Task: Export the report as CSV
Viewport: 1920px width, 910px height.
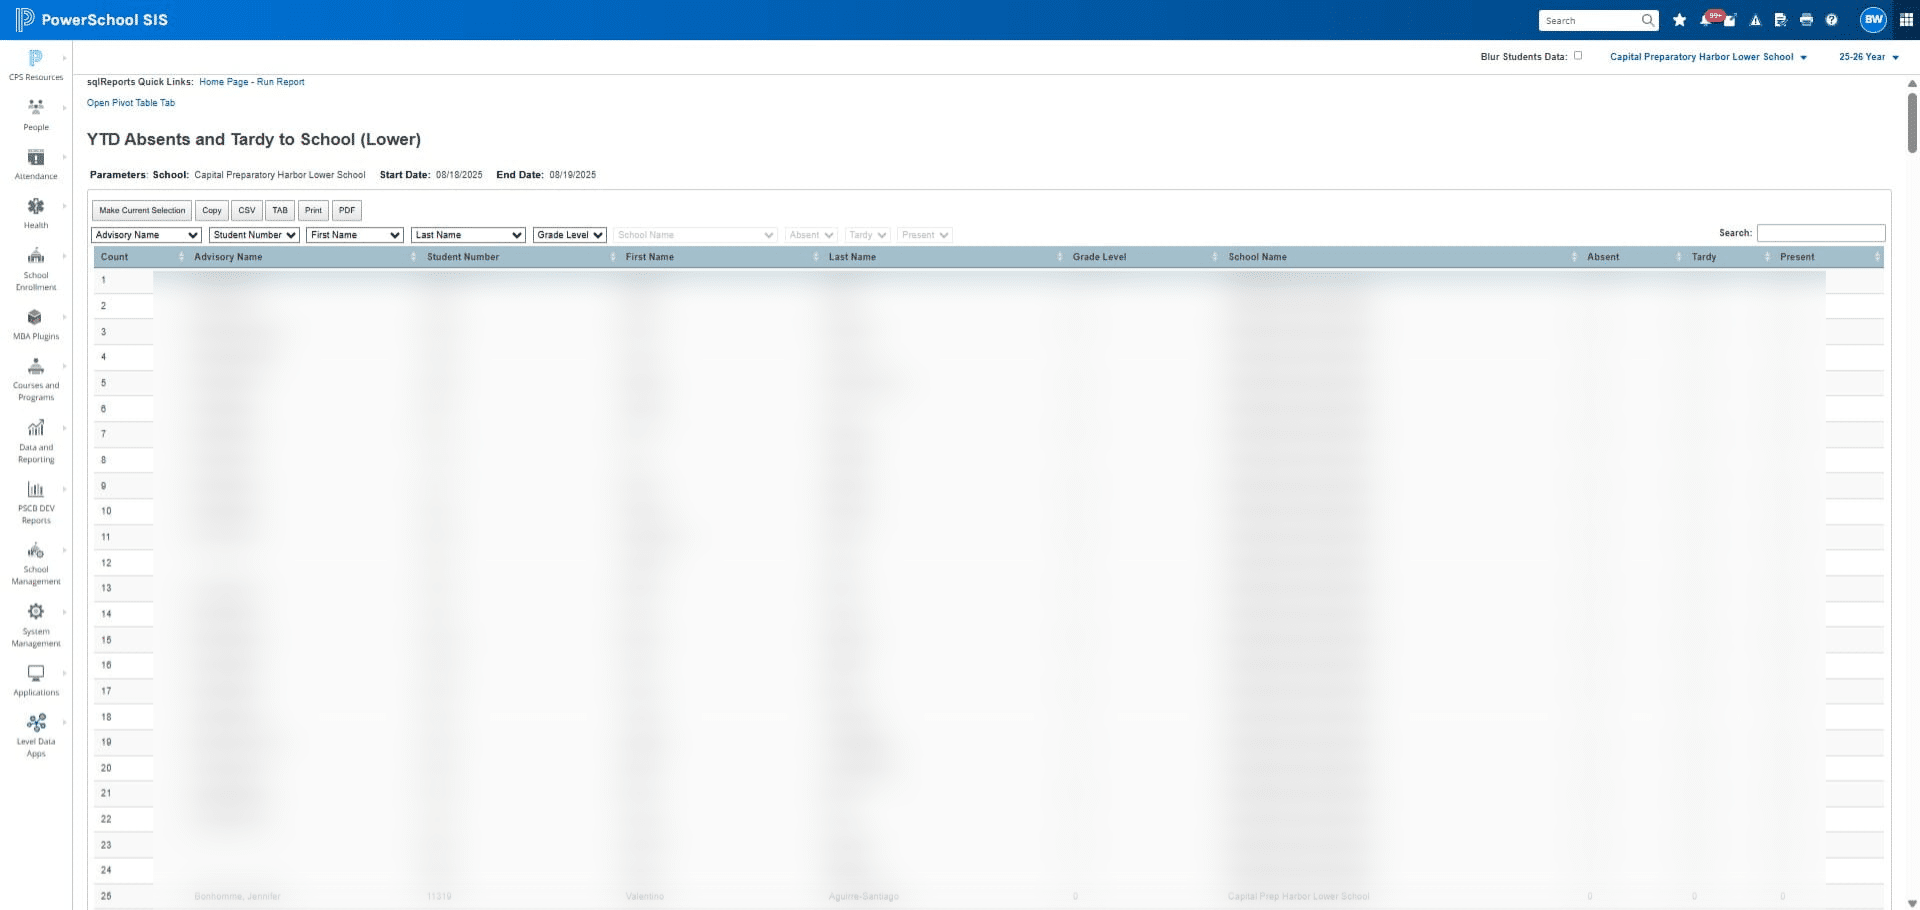Action: click(x=247, y=211)
